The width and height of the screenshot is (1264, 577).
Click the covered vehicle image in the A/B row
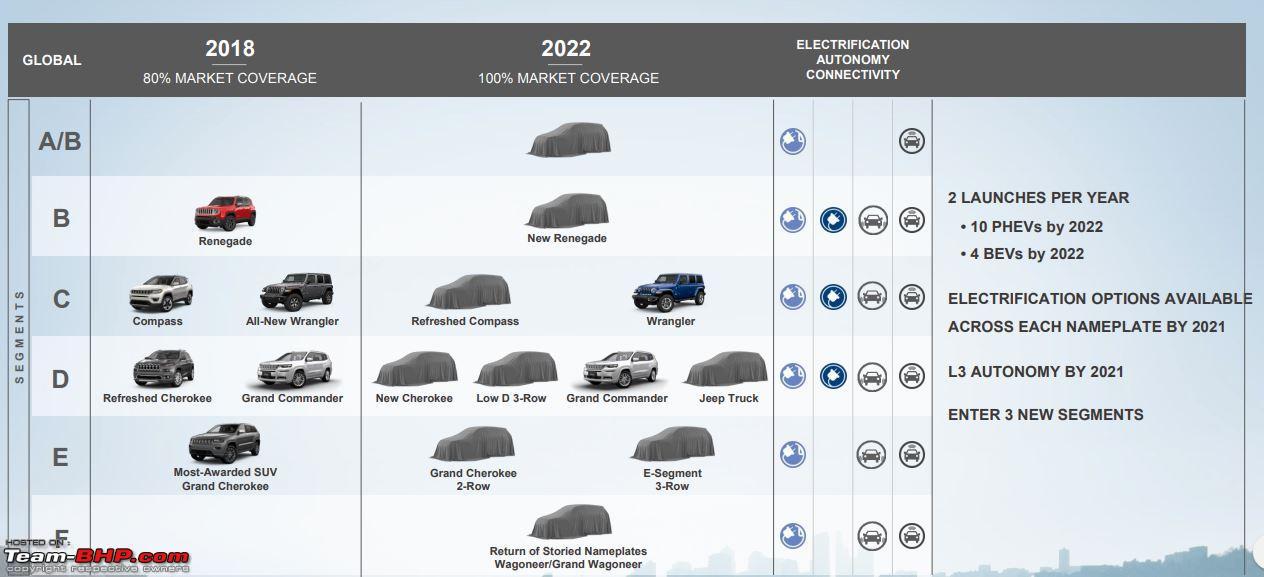click(568, 139)
